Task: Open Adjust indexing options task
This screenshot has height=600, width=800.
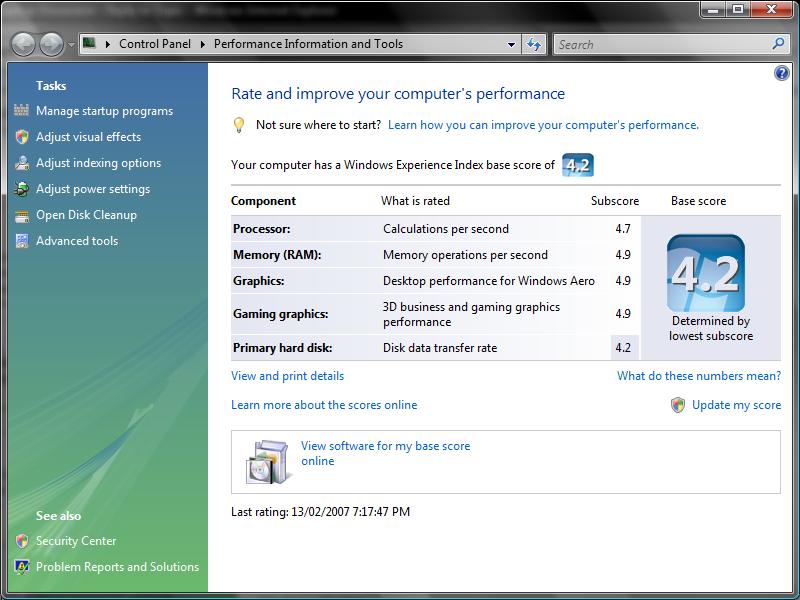Action: tap(98, 163)
